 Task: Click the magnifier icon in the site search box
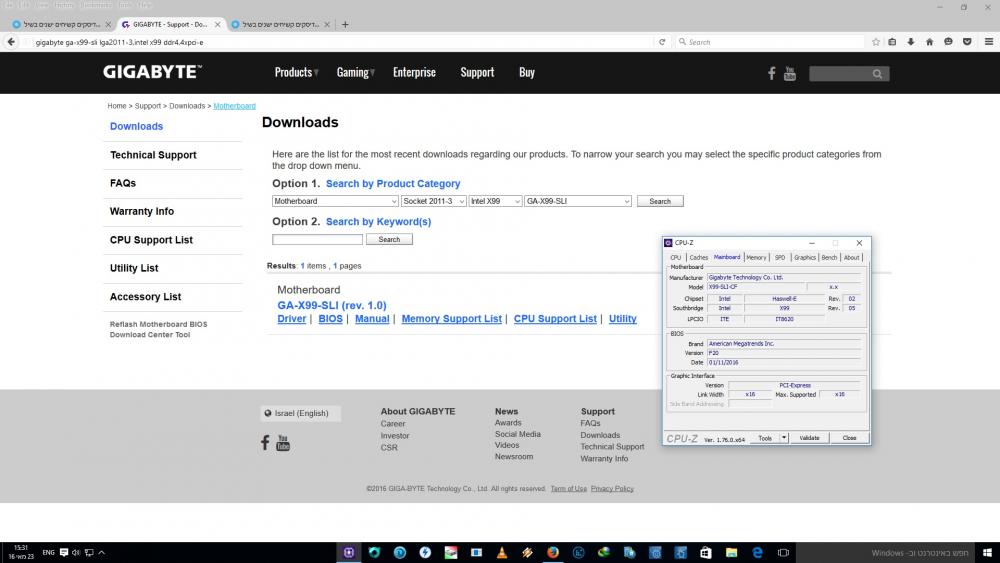(x=878, y=74)
